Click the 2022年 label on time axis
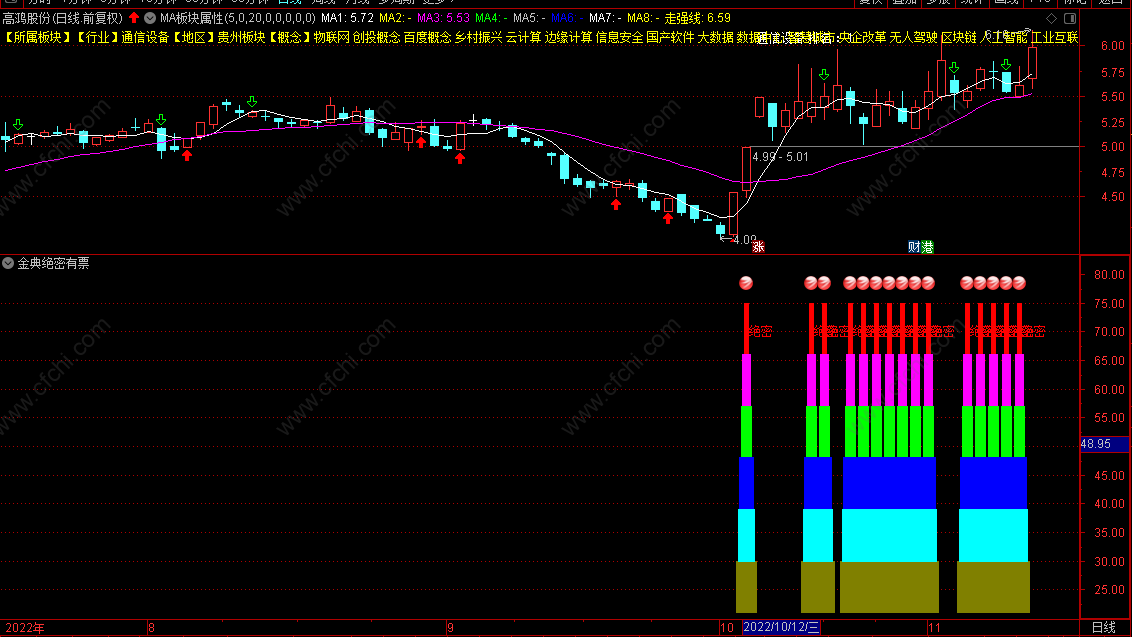Image resolution: width=1132 pixels, height=637 pixels. point(25,628)
